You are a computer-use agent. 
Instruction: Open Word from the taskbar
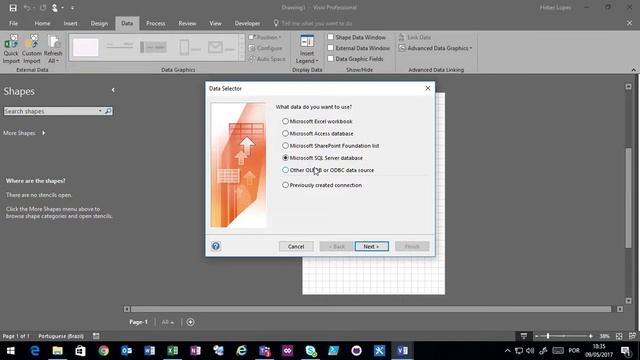149,351
